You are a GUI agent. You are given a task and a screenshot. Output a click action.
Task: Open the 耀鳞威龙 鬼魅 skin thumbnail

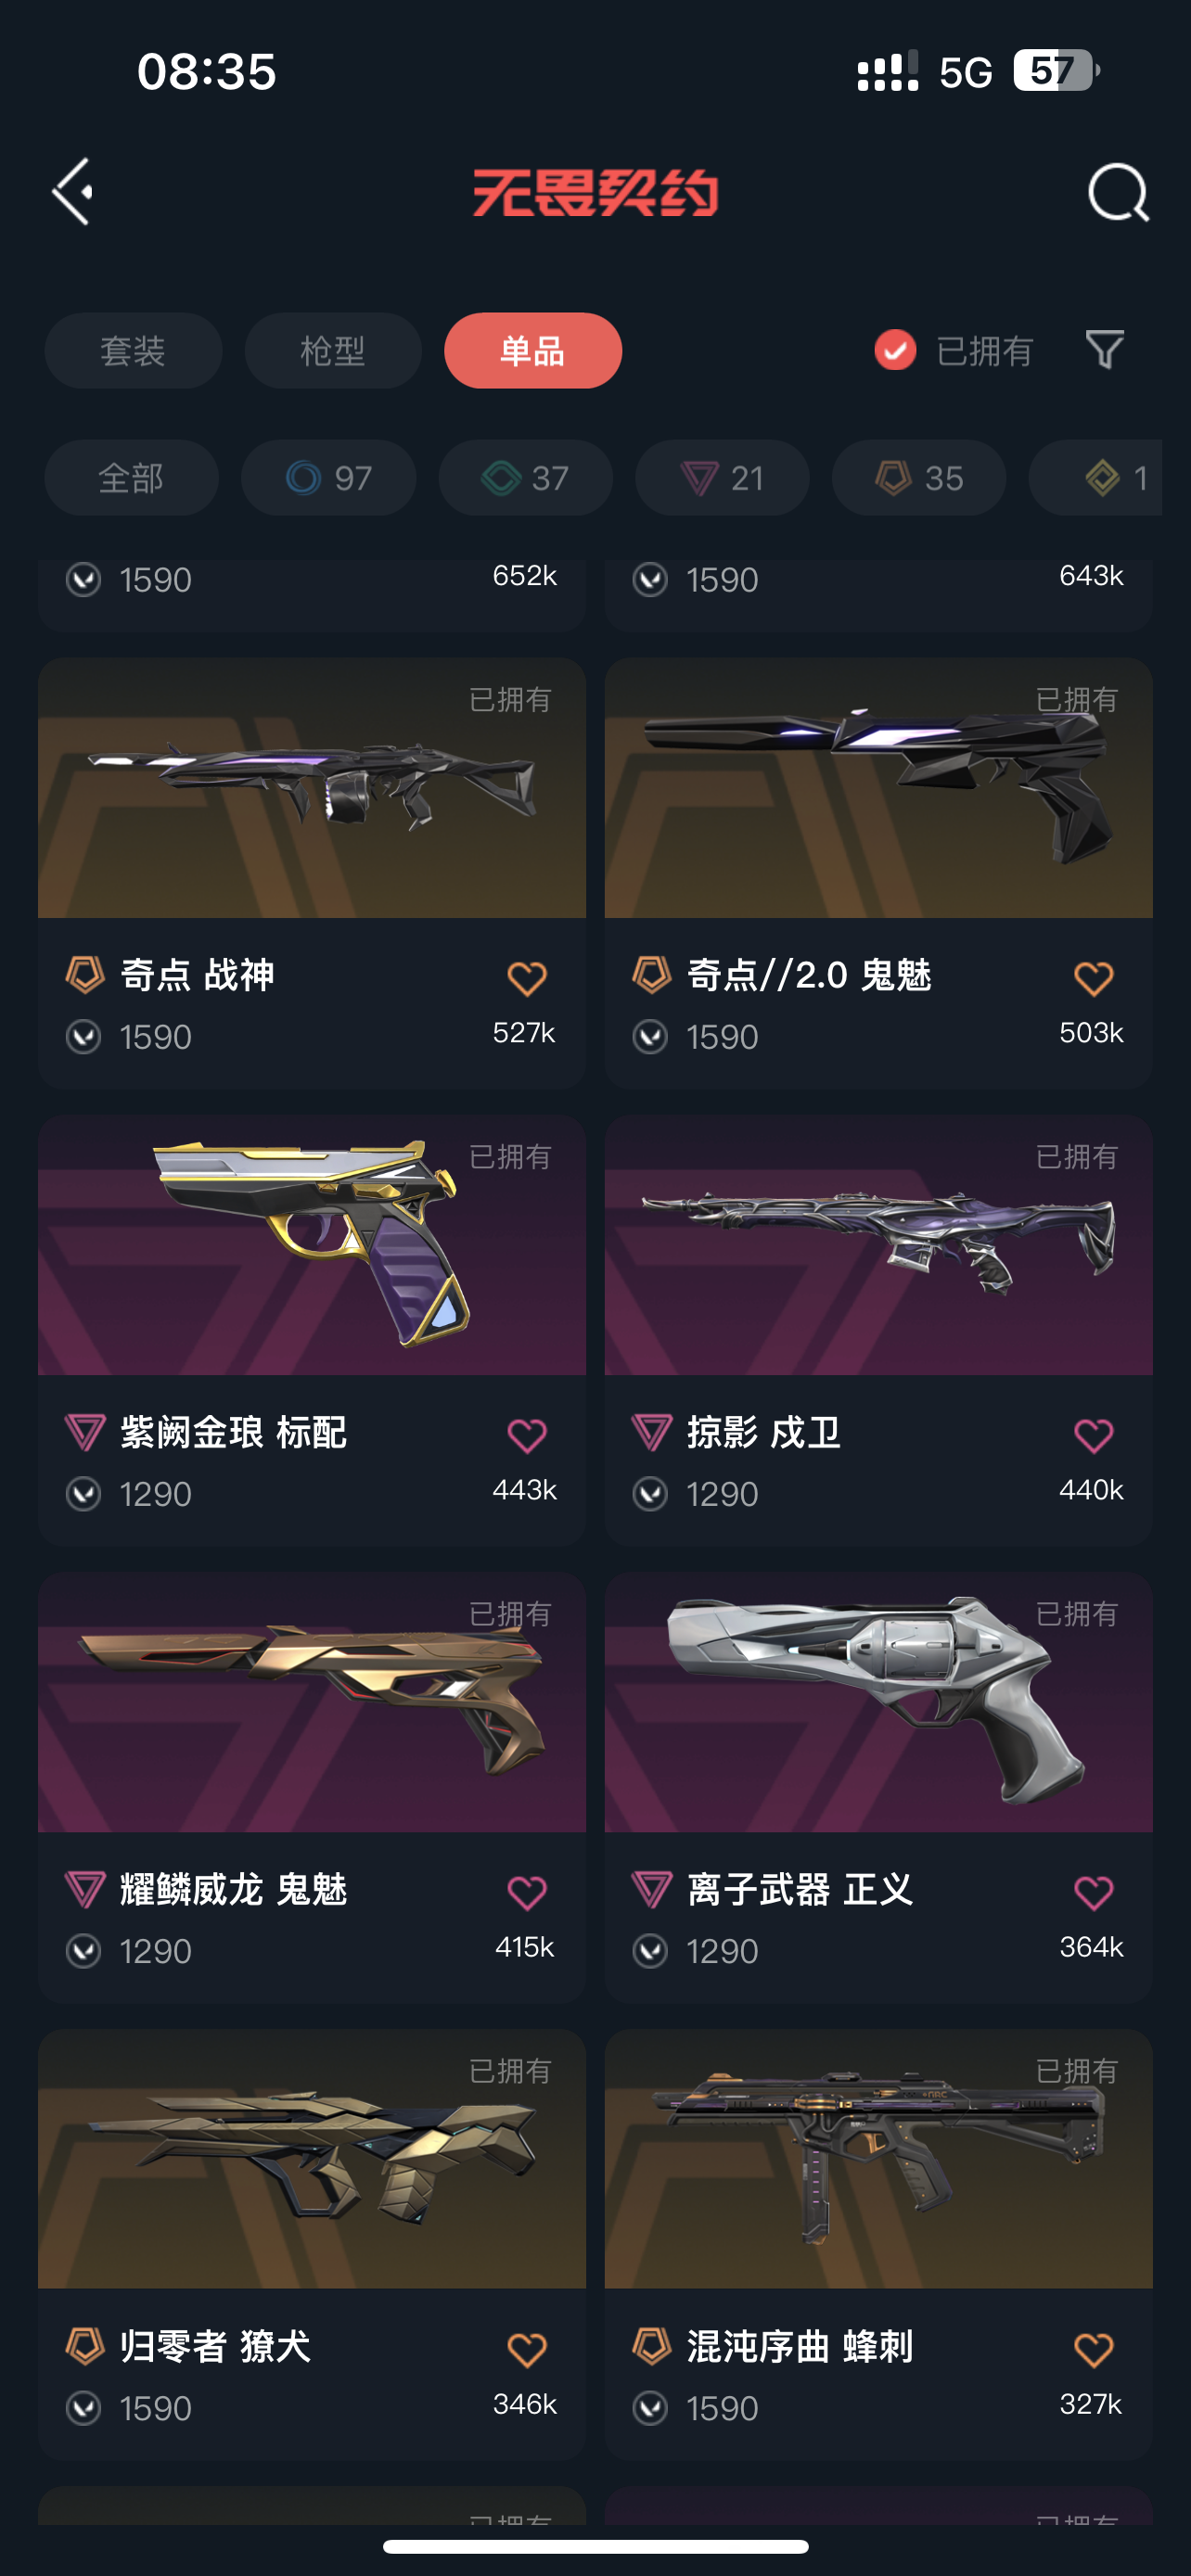point(312,1702)
